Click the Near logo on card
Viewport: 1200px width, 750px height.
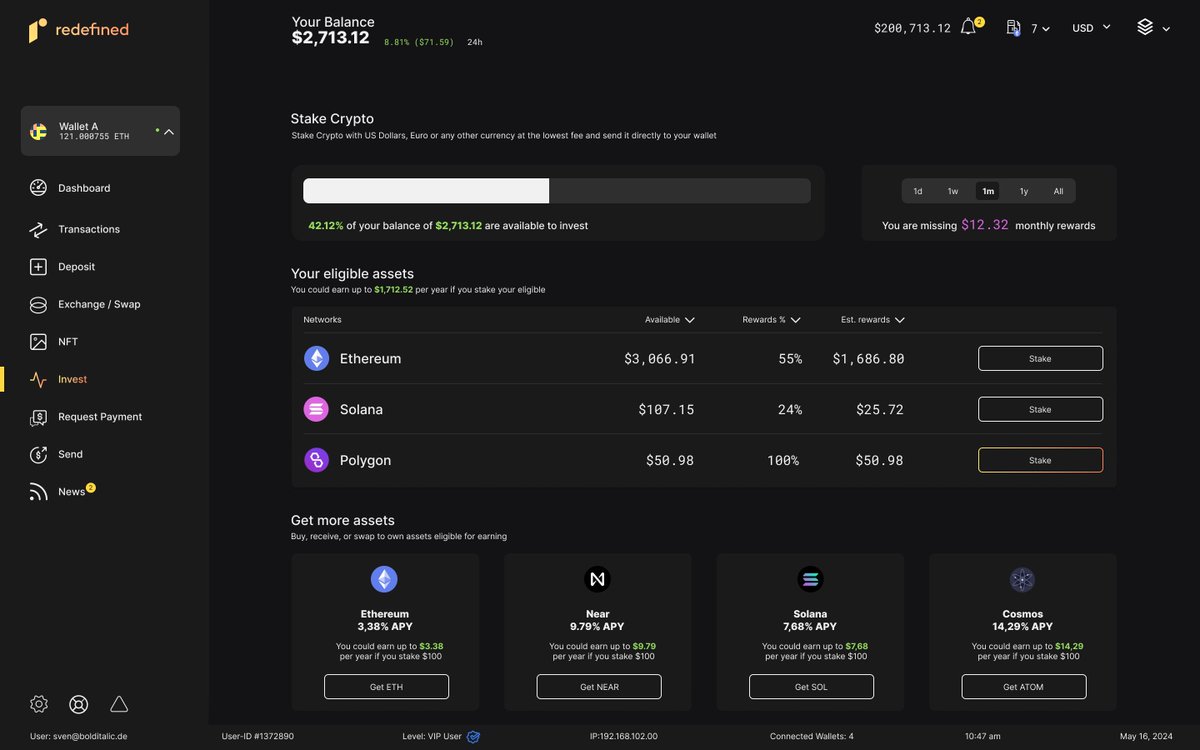597,579
